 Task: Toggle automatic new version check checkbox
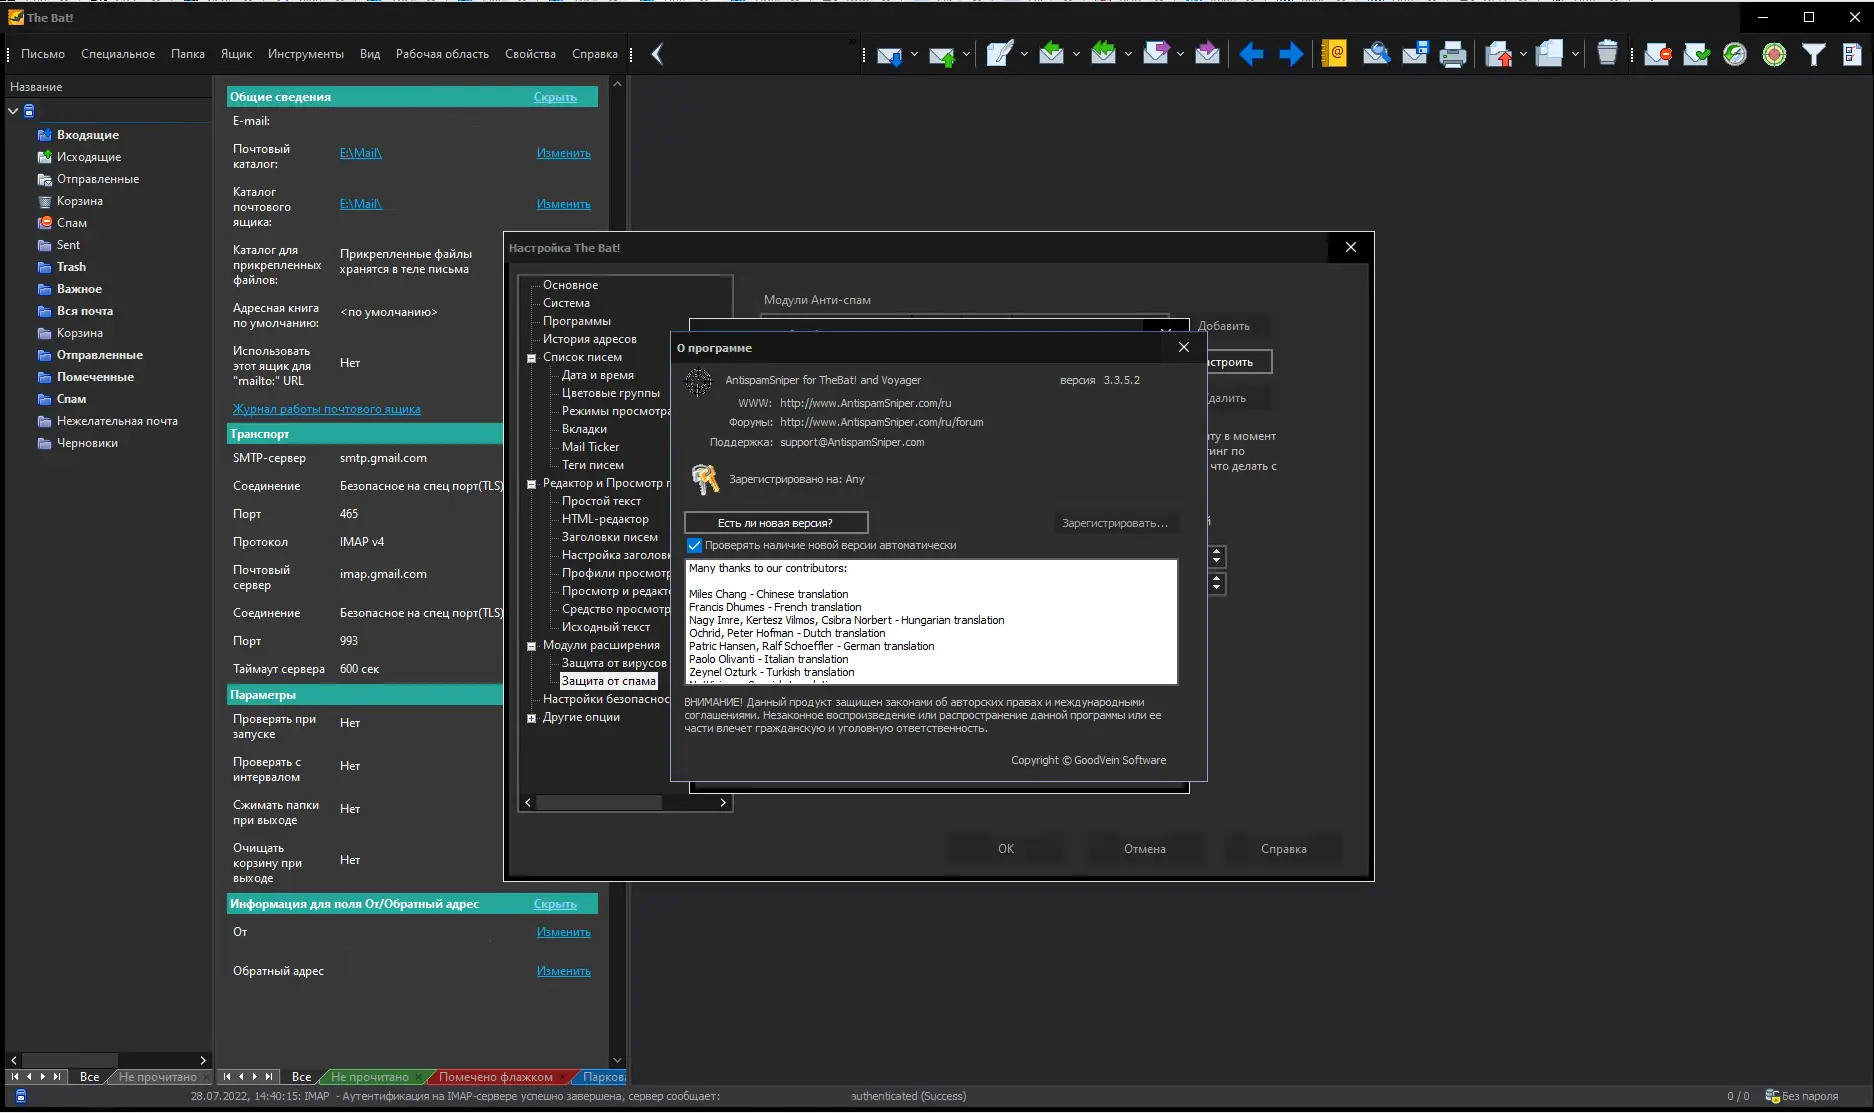(694, 546)
